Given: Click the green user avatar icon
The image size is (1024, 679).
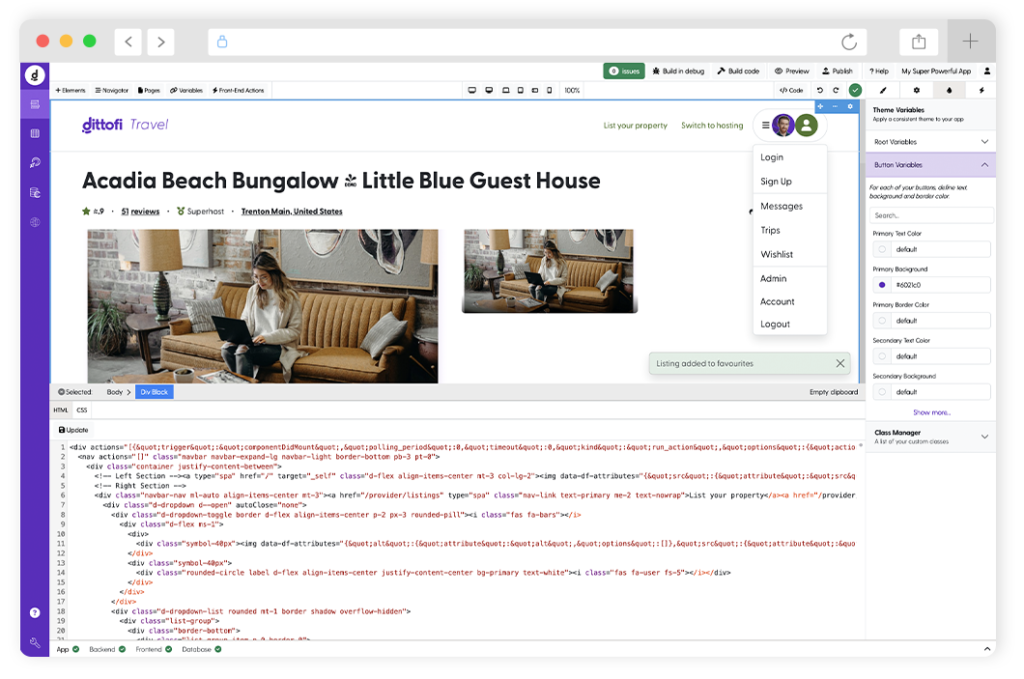Looking at the screenshot, I should (x=807, y=125).
